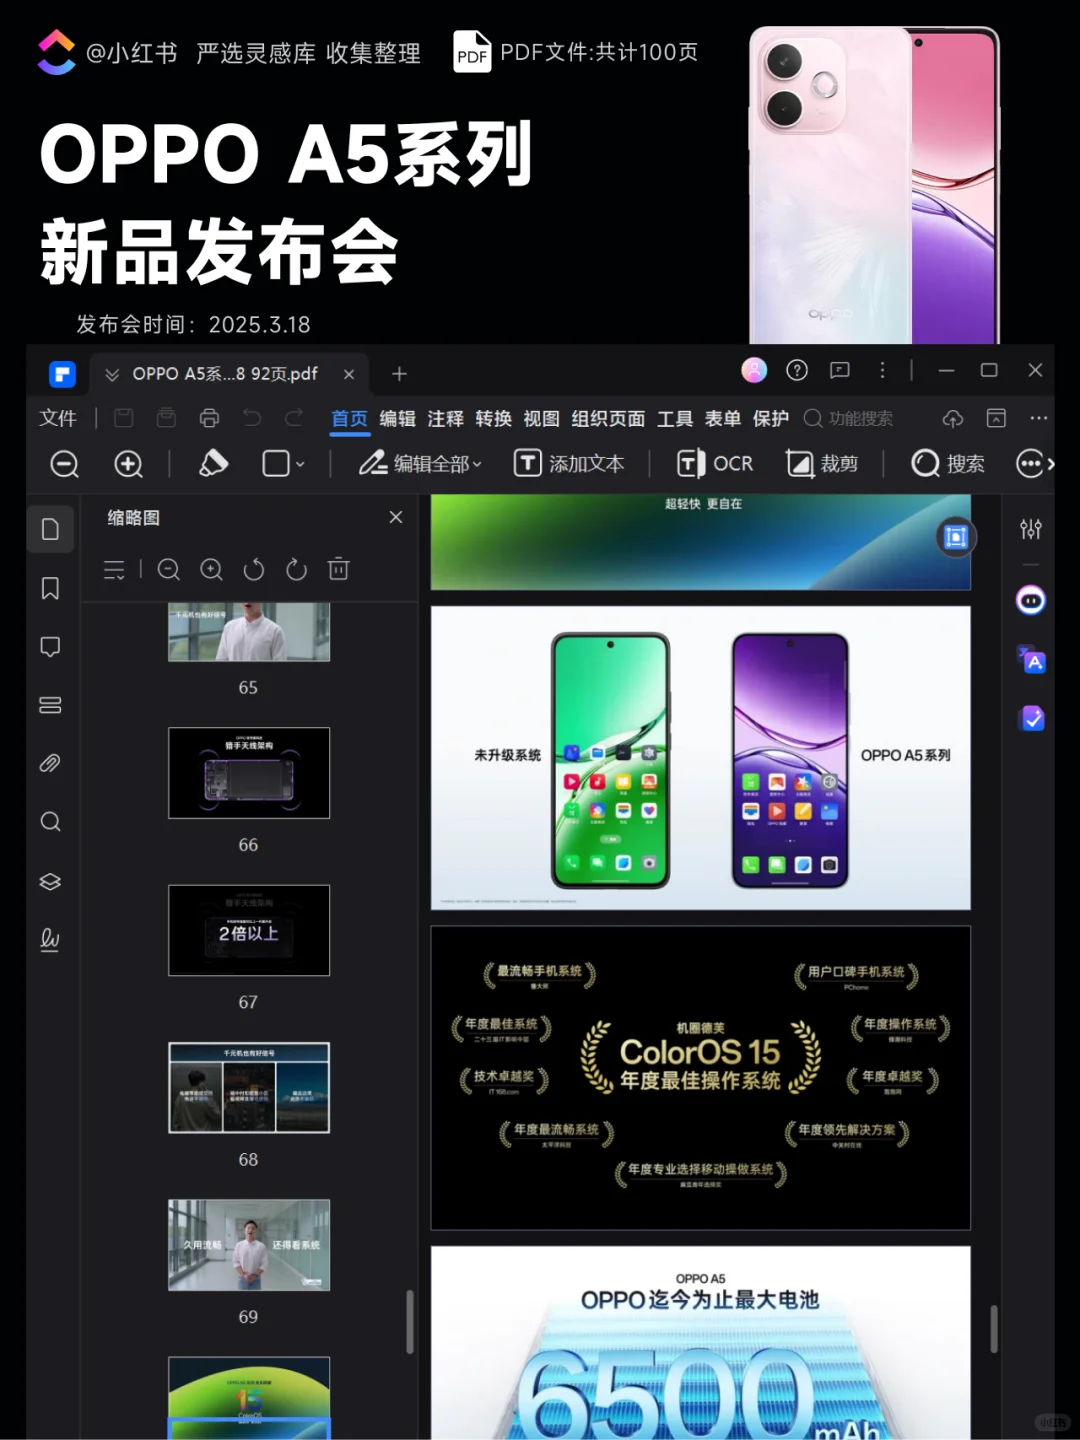Add a new tab with plus icon
1080x1440 pixels.
click(x=399, y=374)
